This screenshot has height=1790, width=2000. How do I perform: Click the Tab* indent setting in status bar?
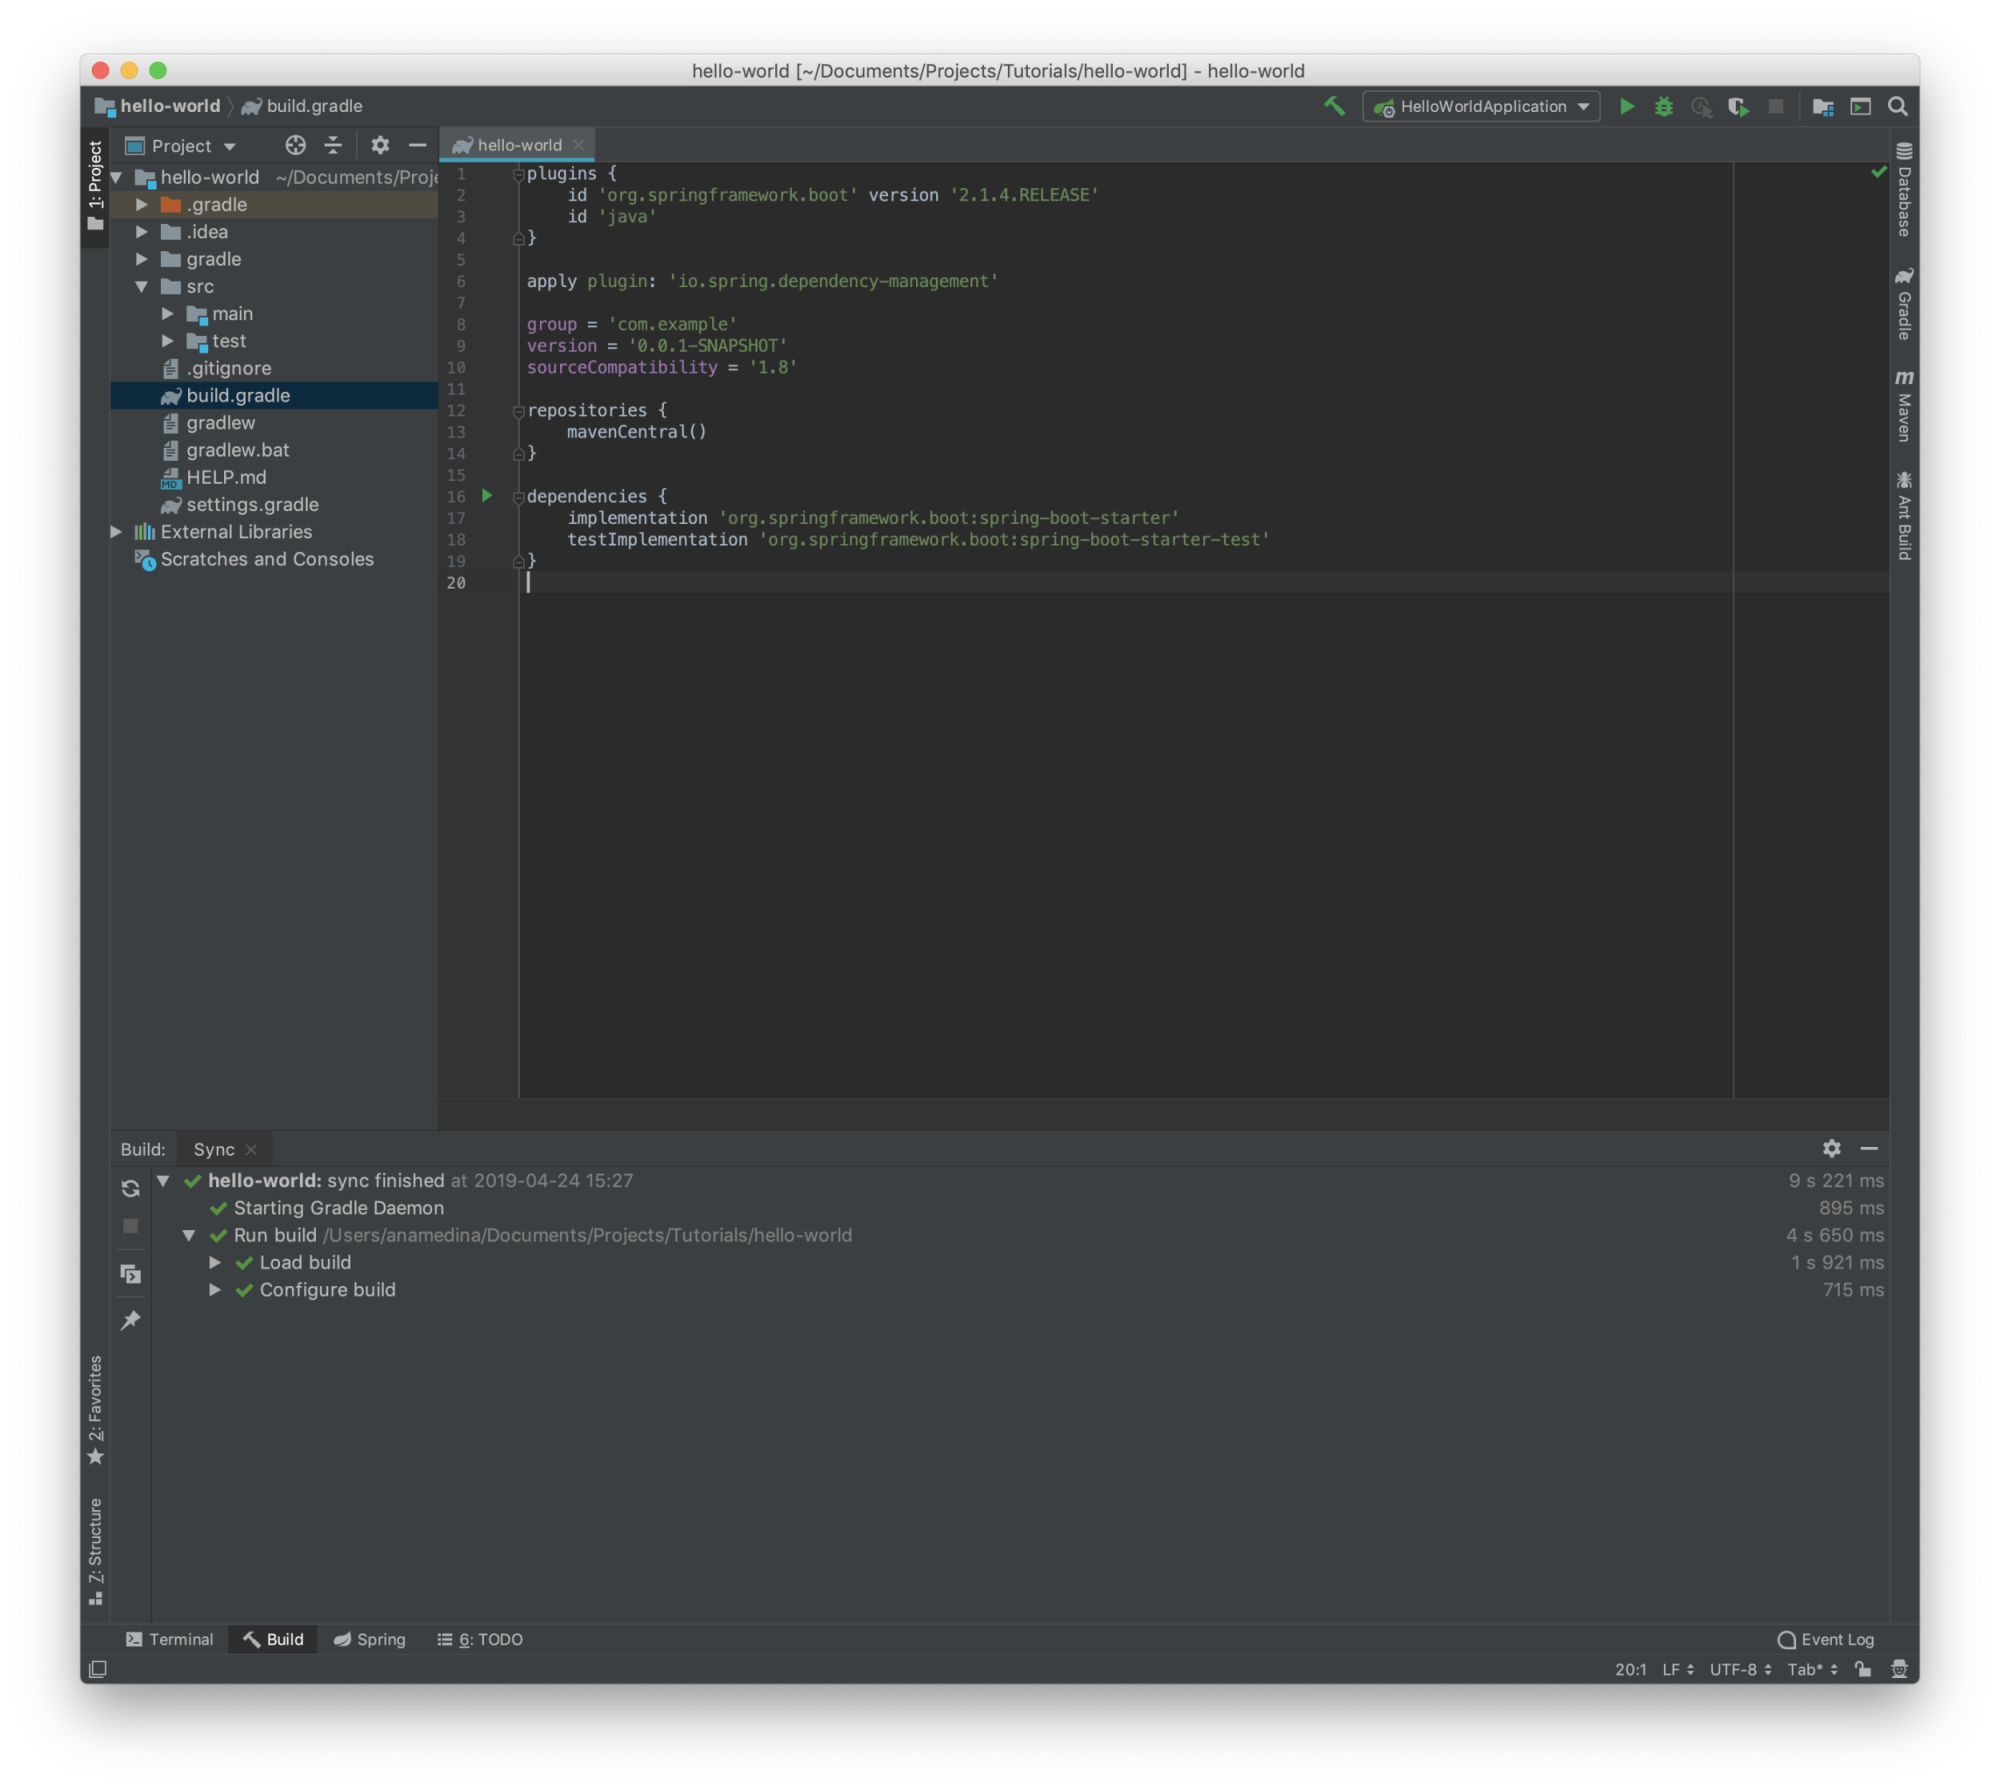(x=1812, y=1669)
